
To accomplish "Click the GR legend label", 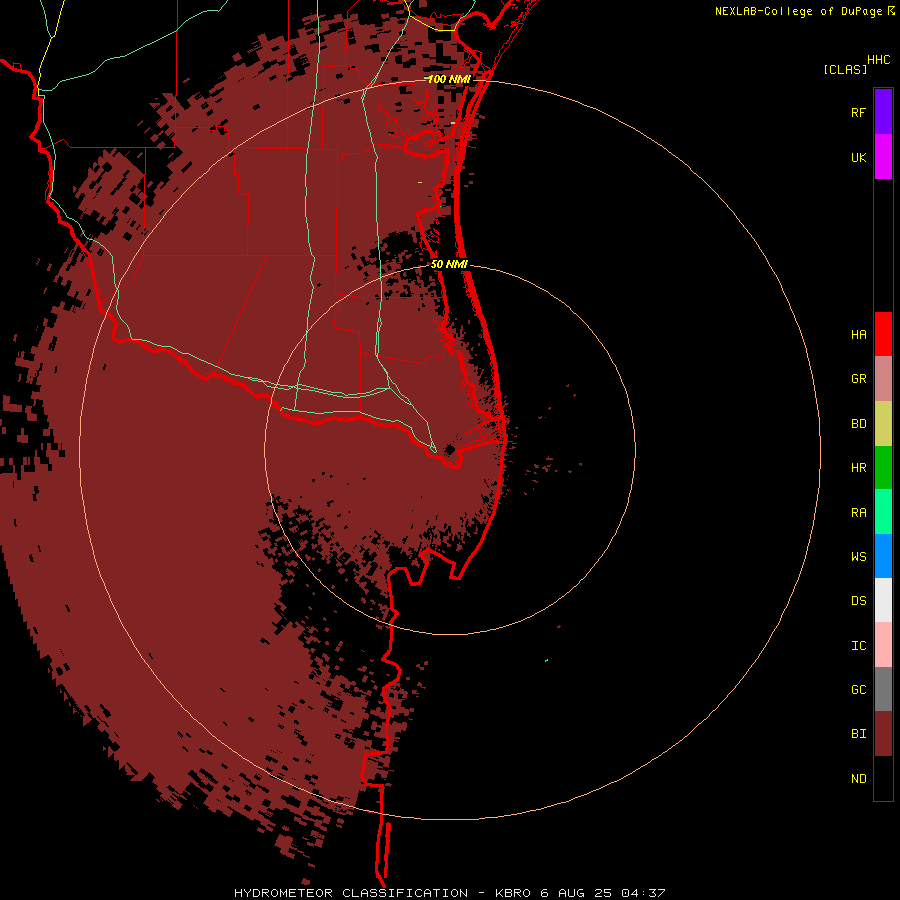I will pyautogui.click(x=858, y=379).
